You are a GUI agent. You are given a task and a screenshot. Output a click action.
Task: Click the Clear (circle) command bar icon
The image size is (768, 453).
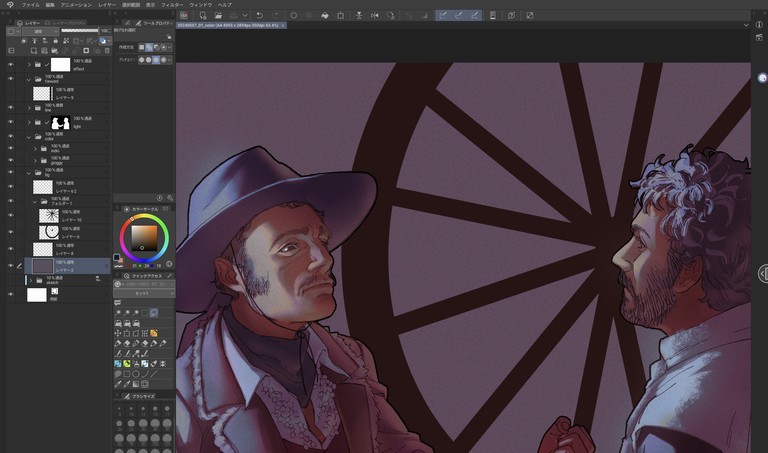(293, 15)
